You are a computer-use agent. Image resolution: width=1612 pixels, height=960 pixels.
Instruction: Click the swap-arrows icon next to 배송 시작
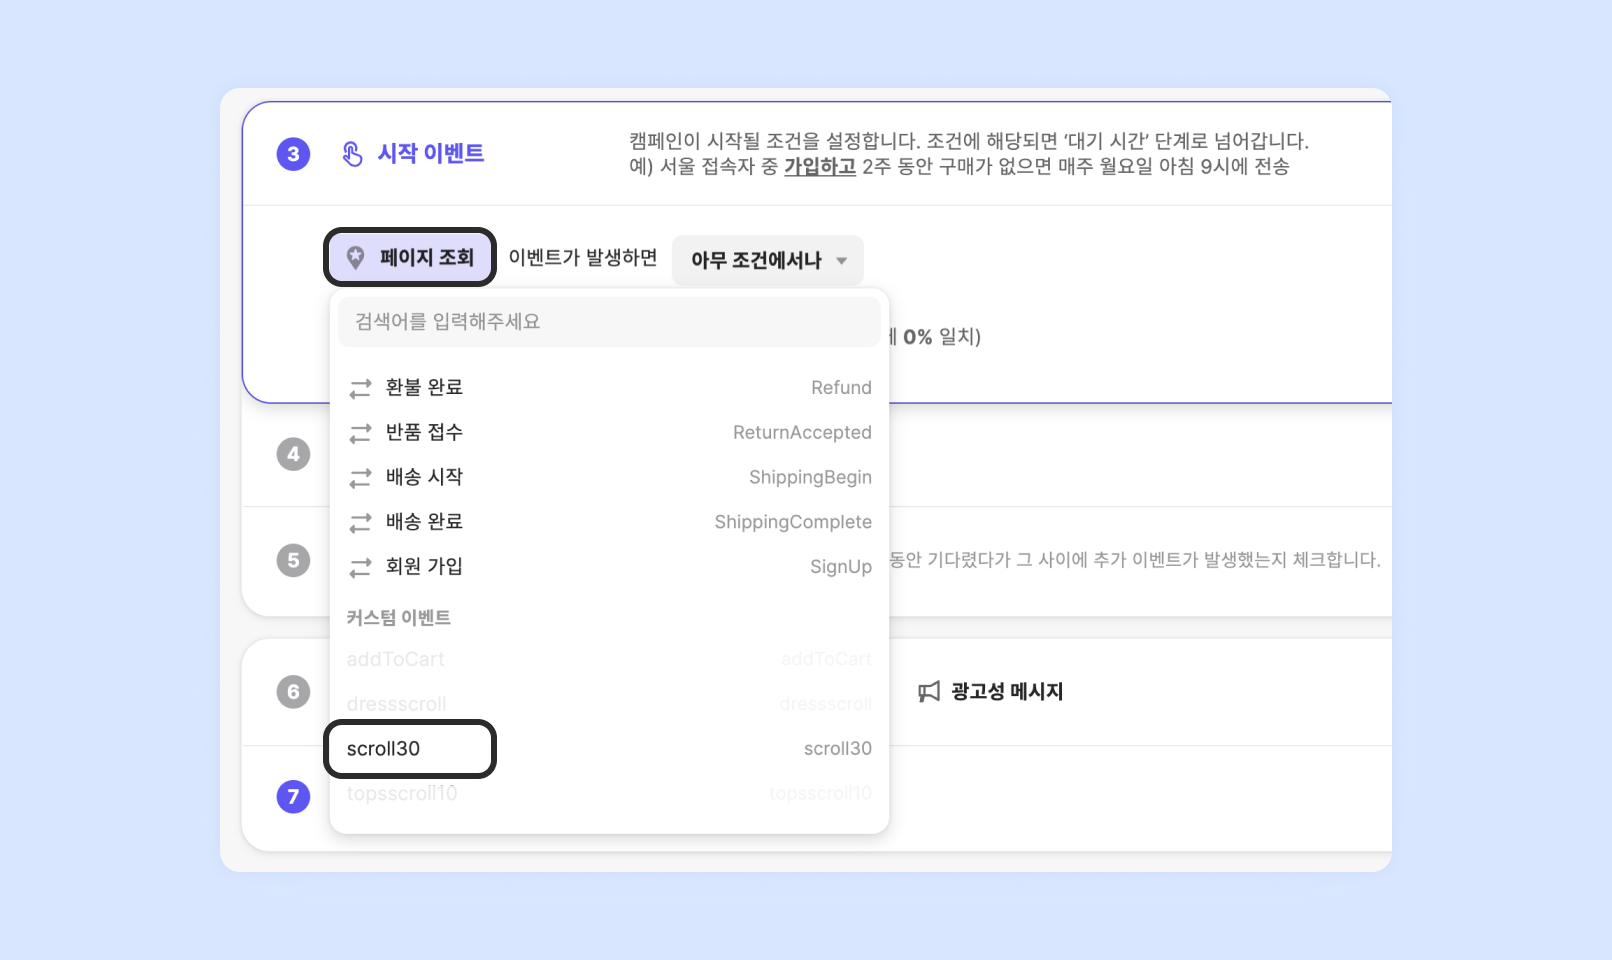[x=360, y=478]
